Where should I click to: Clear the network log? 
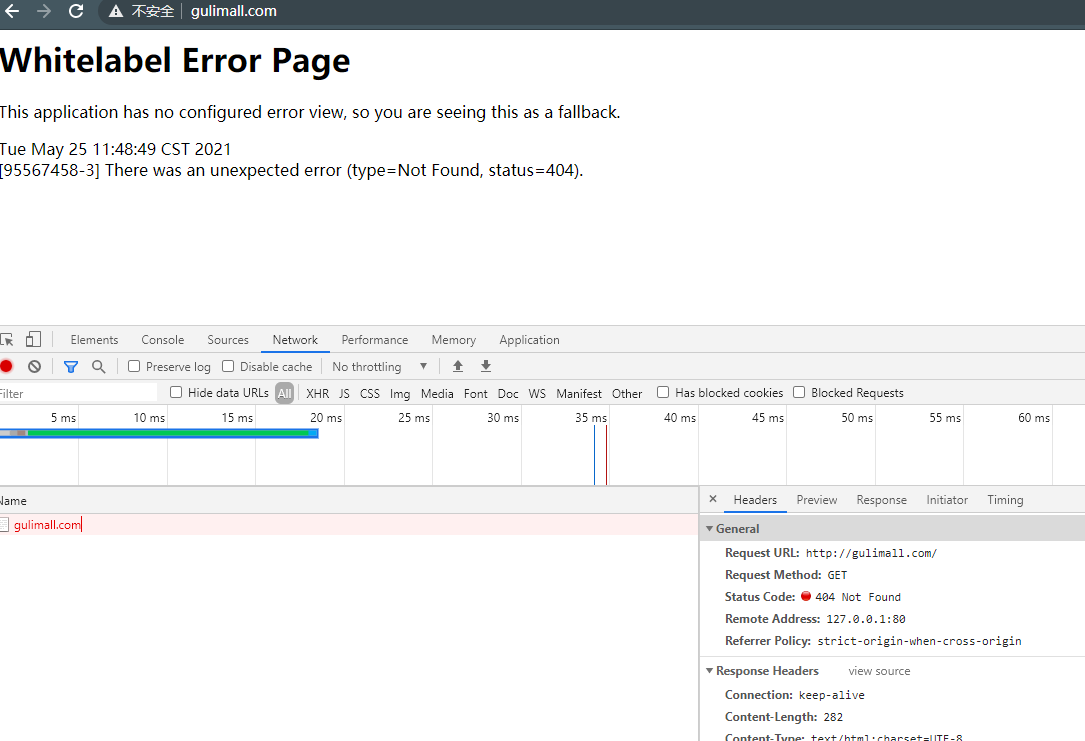click(x=35, y=366)
